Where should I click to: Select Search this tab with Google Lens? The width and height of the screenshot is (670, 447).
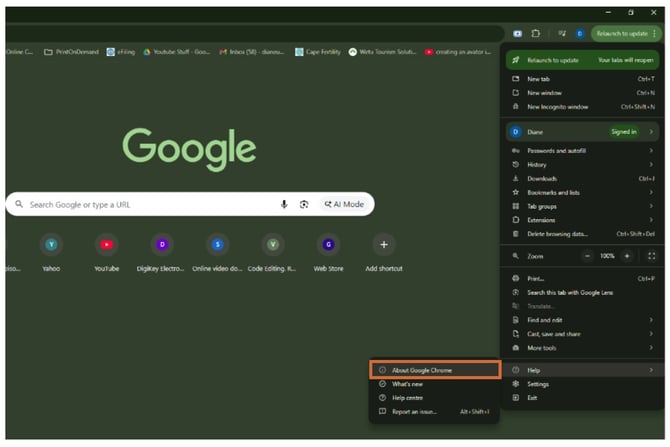coord(582,292)
